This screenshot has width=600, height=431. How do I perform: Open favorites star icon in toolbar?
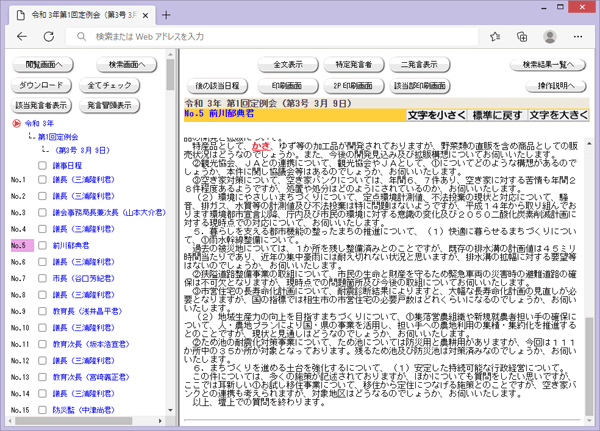point(495,37)
